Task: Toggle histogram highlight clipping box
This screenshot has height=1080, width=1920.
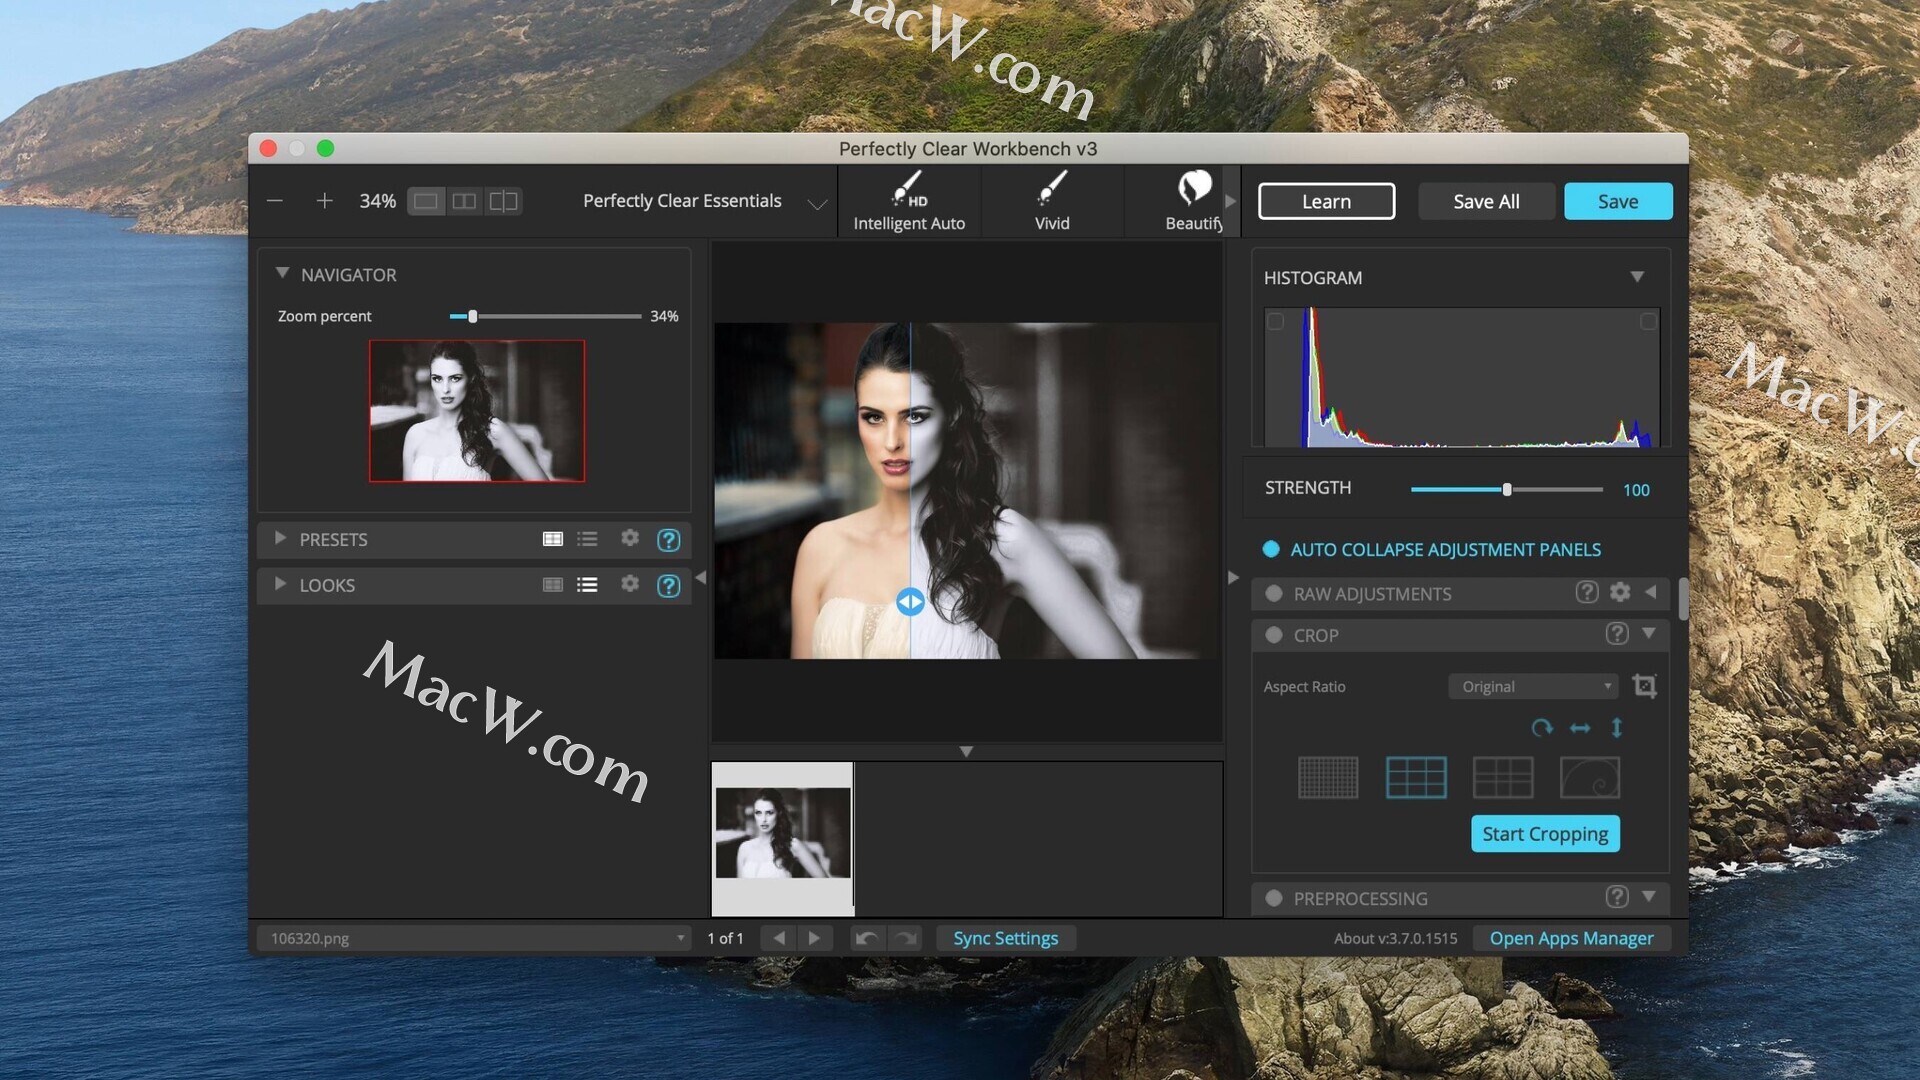Action: [x=1648, y=321]
